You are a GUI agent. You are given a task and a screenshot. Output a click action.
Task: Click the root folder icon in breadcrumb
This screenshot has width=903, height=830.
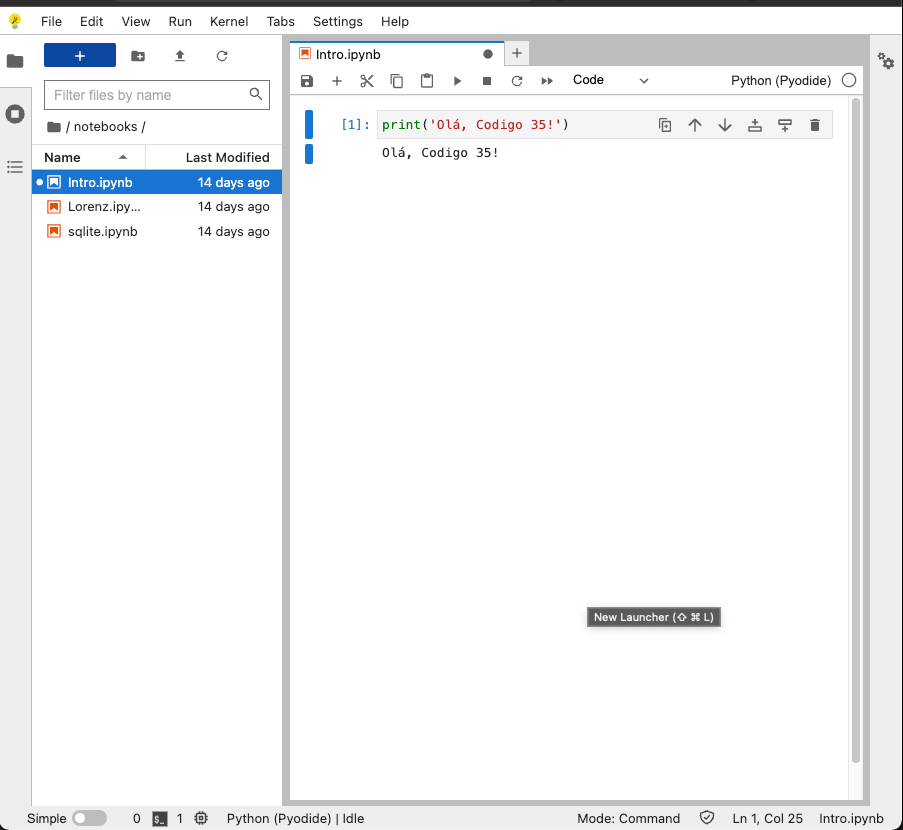click(x=54, y=127)
